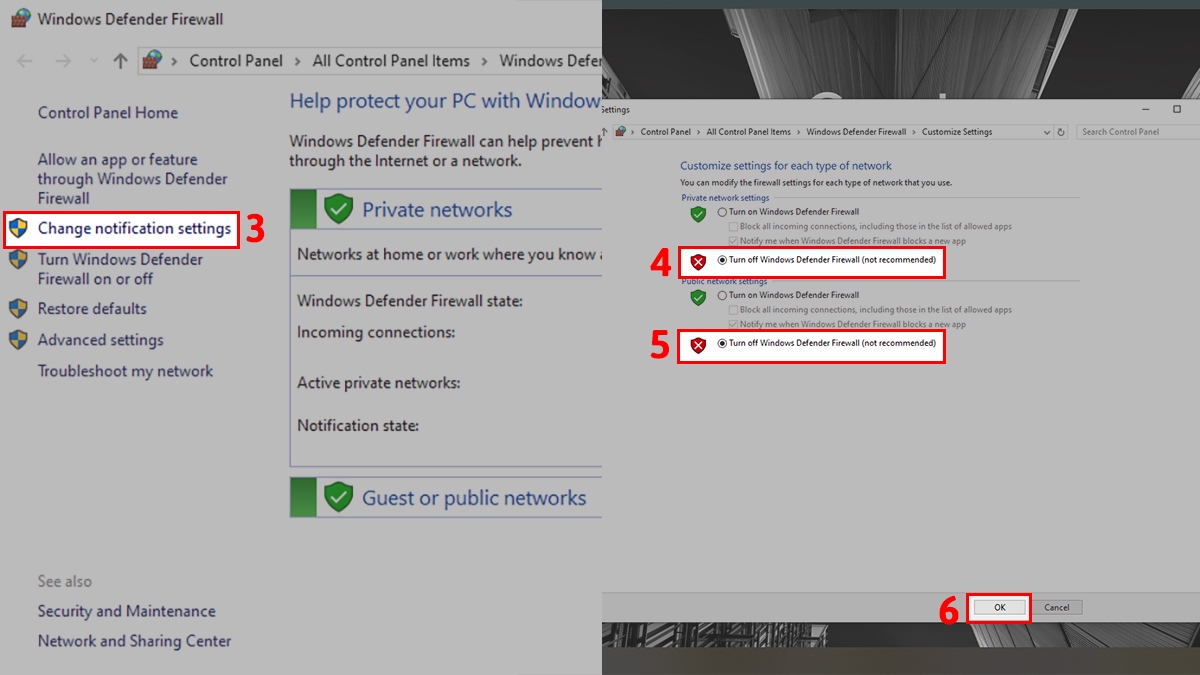This screenshot has height=675, width=1200.
Task: Click OK in Customize Settings window
Action: (999, 607)
